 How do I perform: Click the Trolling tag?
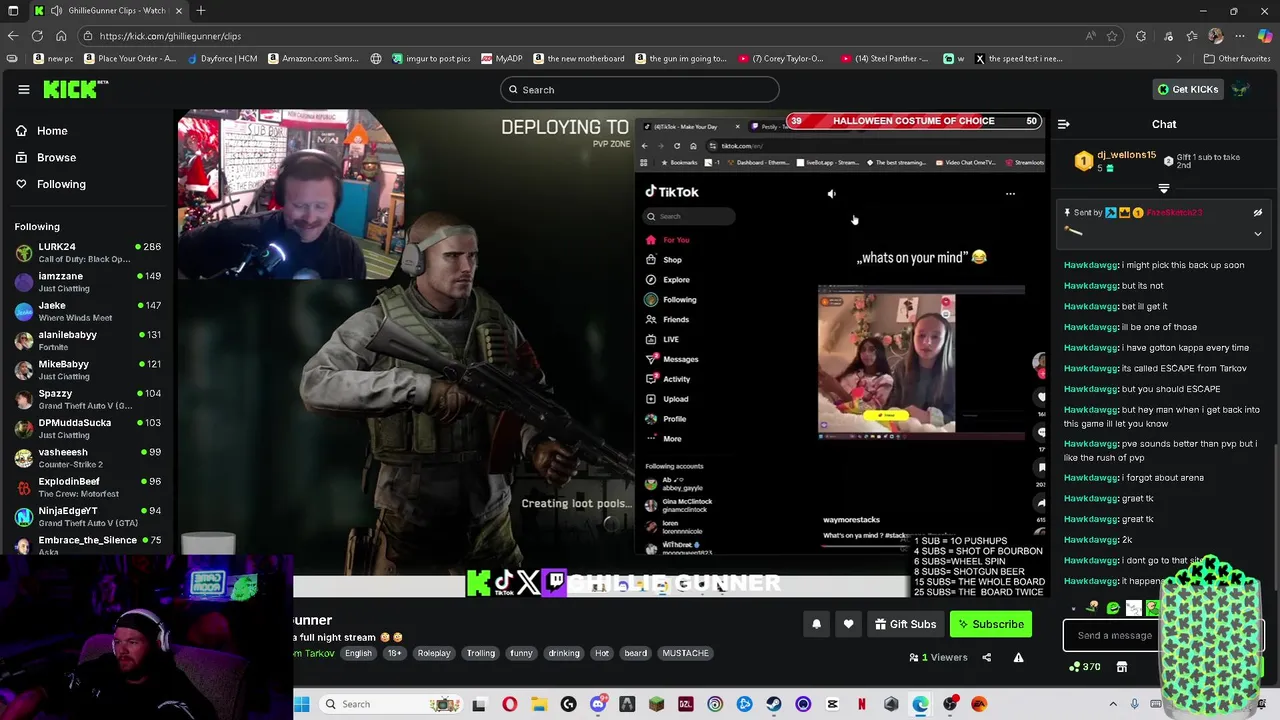[x=481, y=653]
